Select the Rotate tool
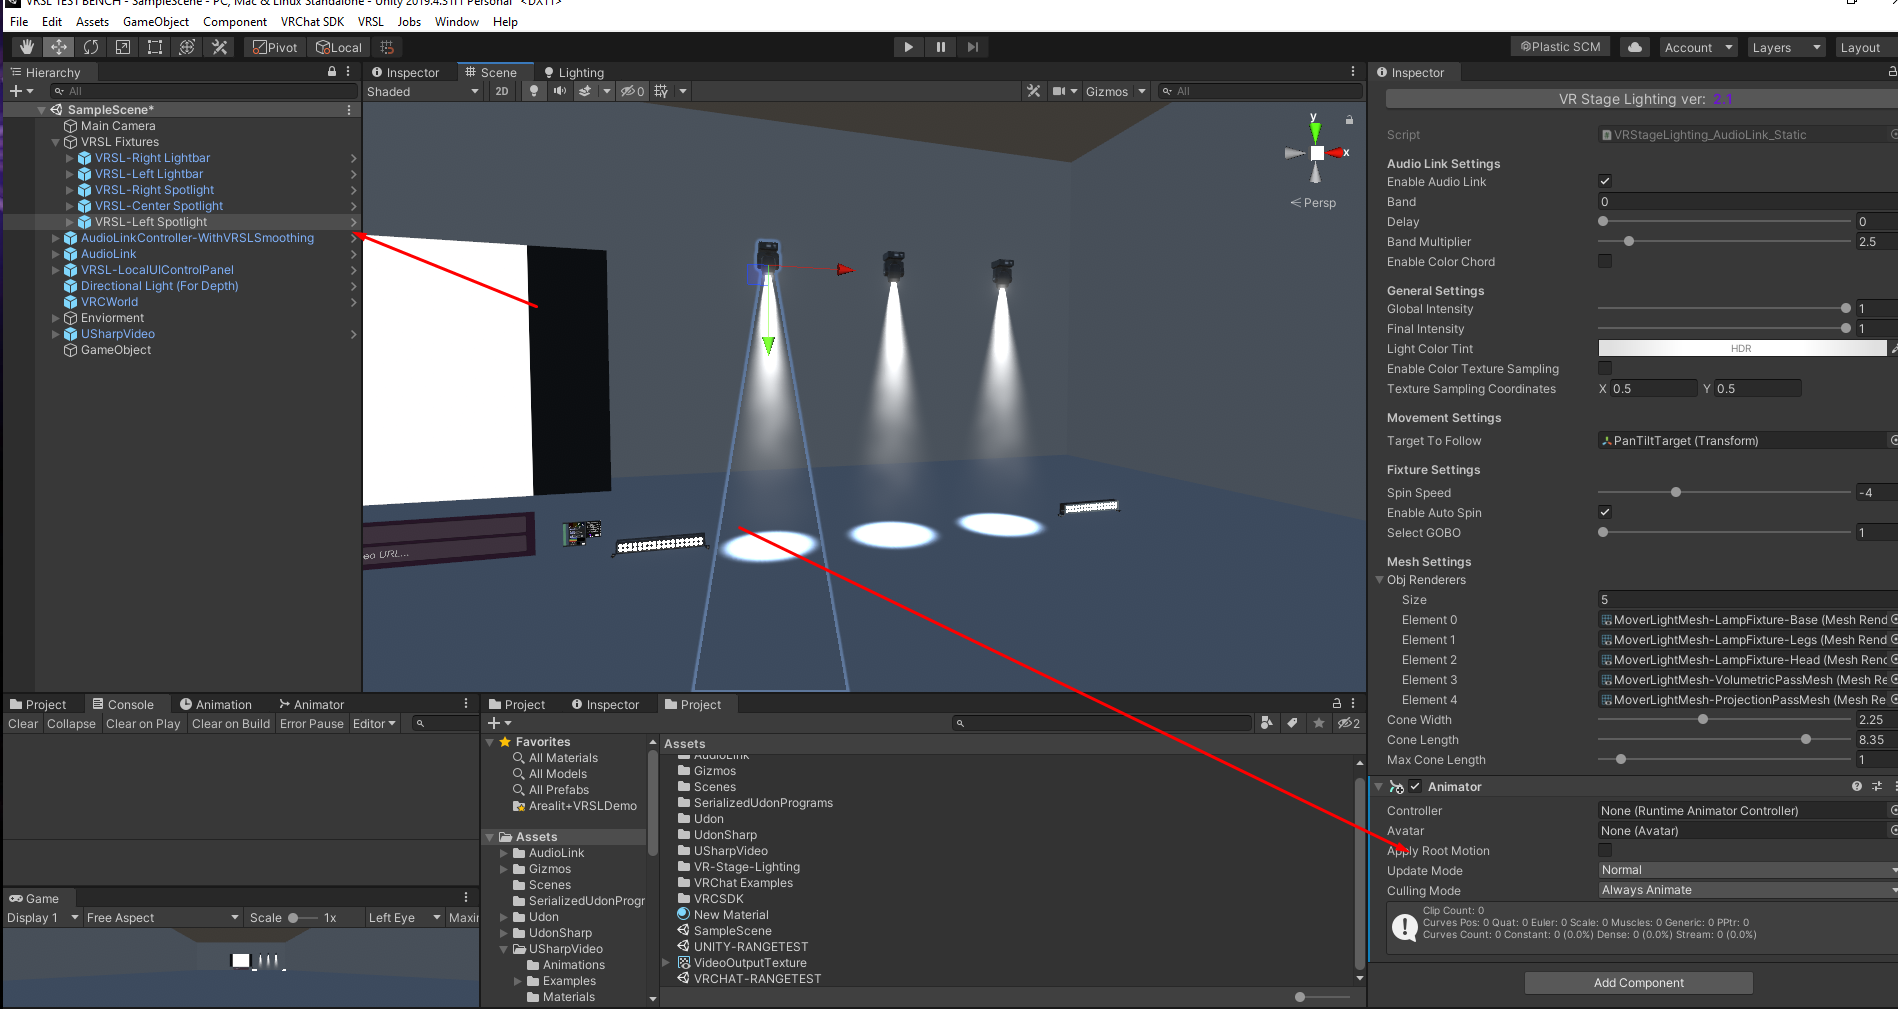 tap(91, 47)
